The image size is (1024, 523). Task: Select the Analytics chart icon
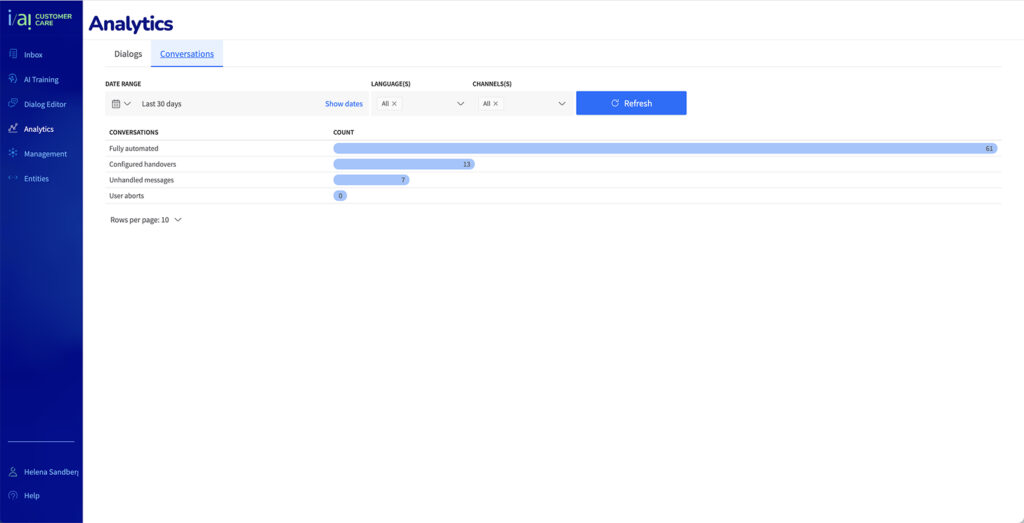coord(13,129)
